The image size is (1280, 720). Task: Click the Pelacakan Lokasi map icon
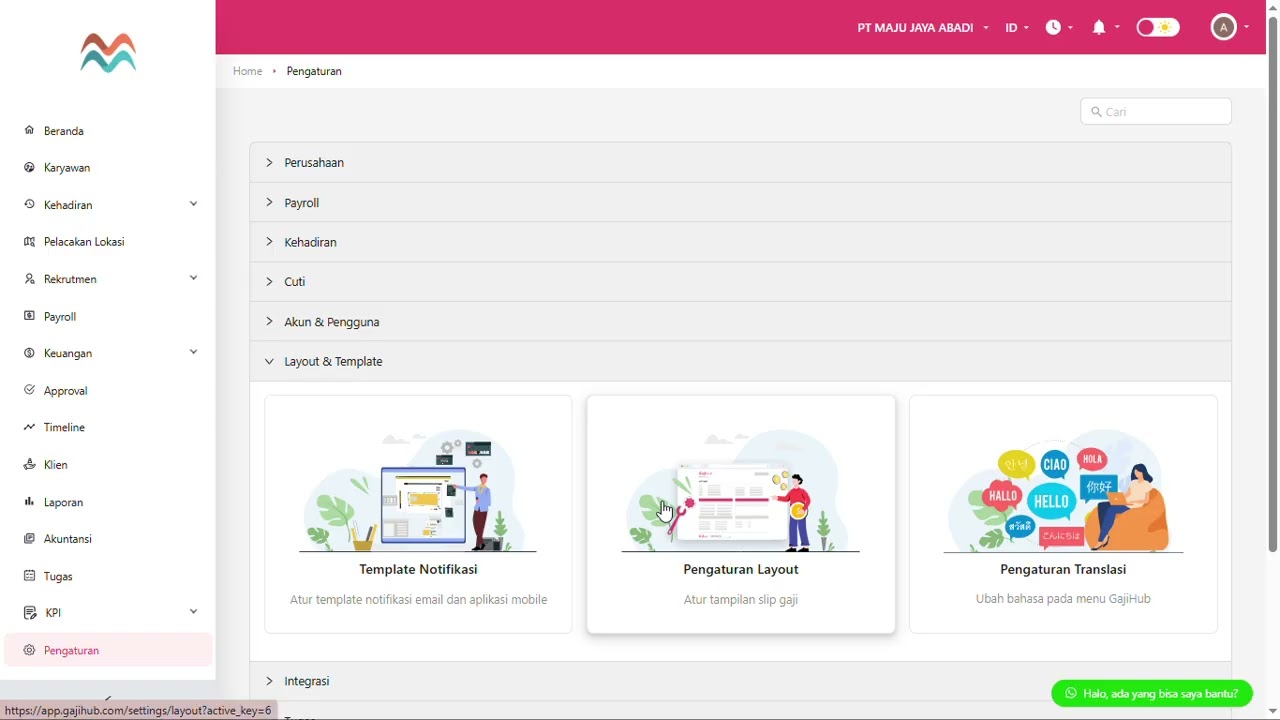click(x=29, y=241)
